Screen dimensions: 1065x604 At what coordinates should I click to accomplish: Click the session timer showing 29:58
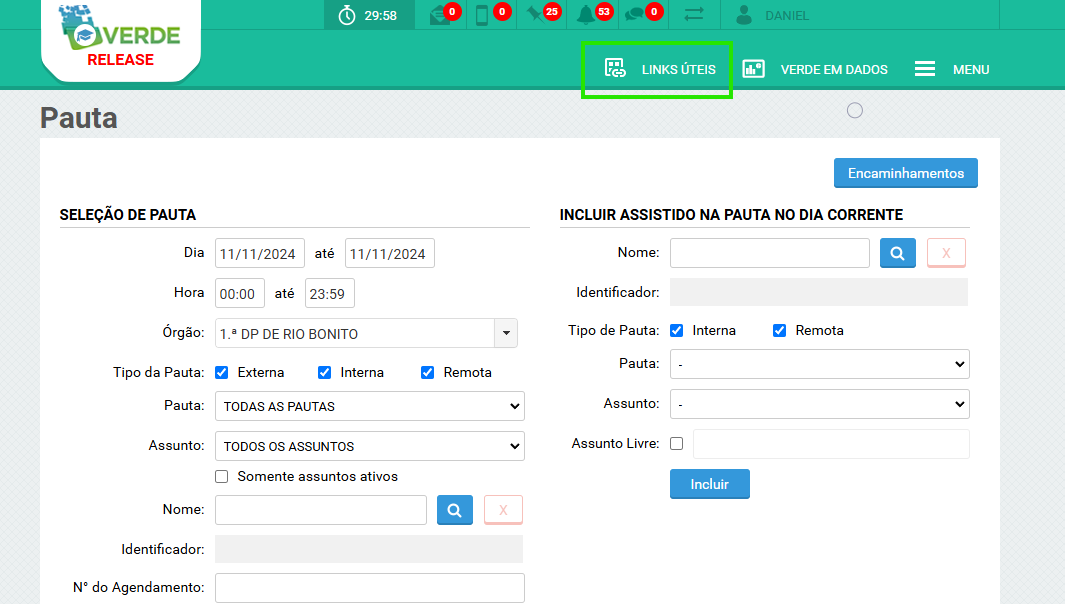(x=368, y=15)
